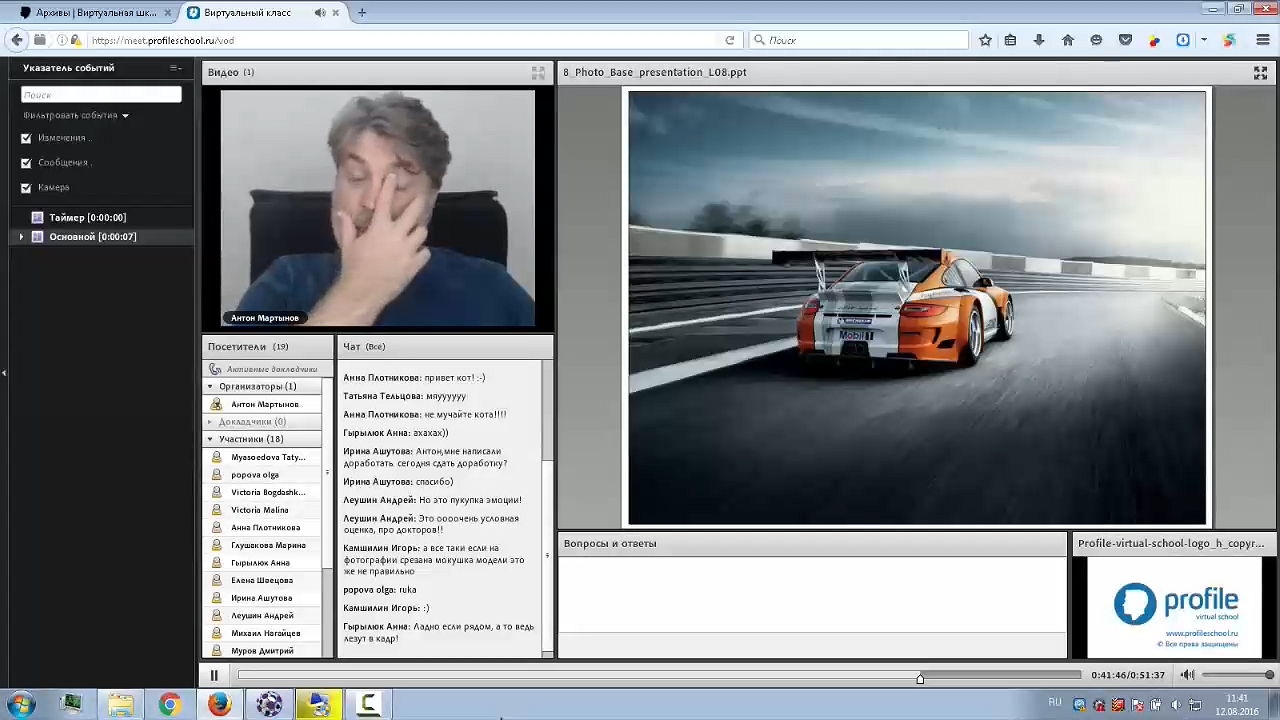The image size is (1280, 720).
Task: Select host Антон Мартынов in attendee list
Action: click(x=263, y=404)
